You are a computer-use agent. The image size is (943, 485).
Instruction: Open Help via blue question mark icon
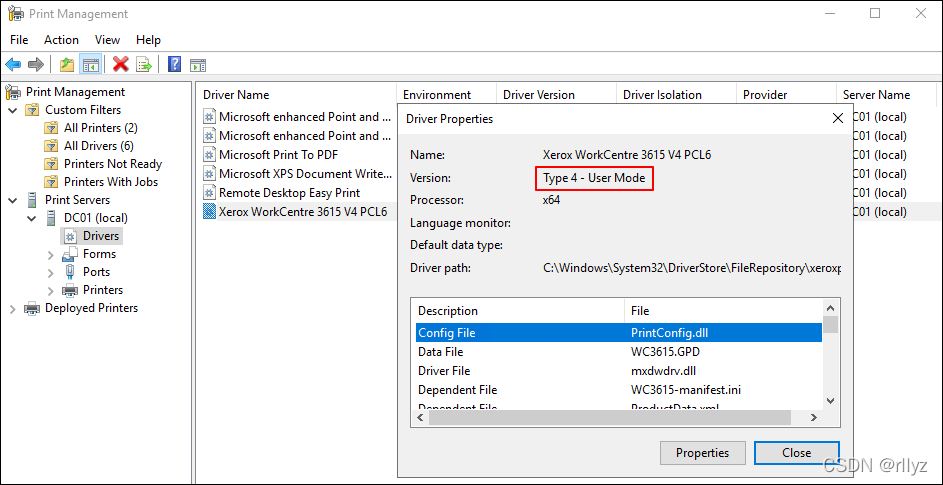tap(174, 64)
